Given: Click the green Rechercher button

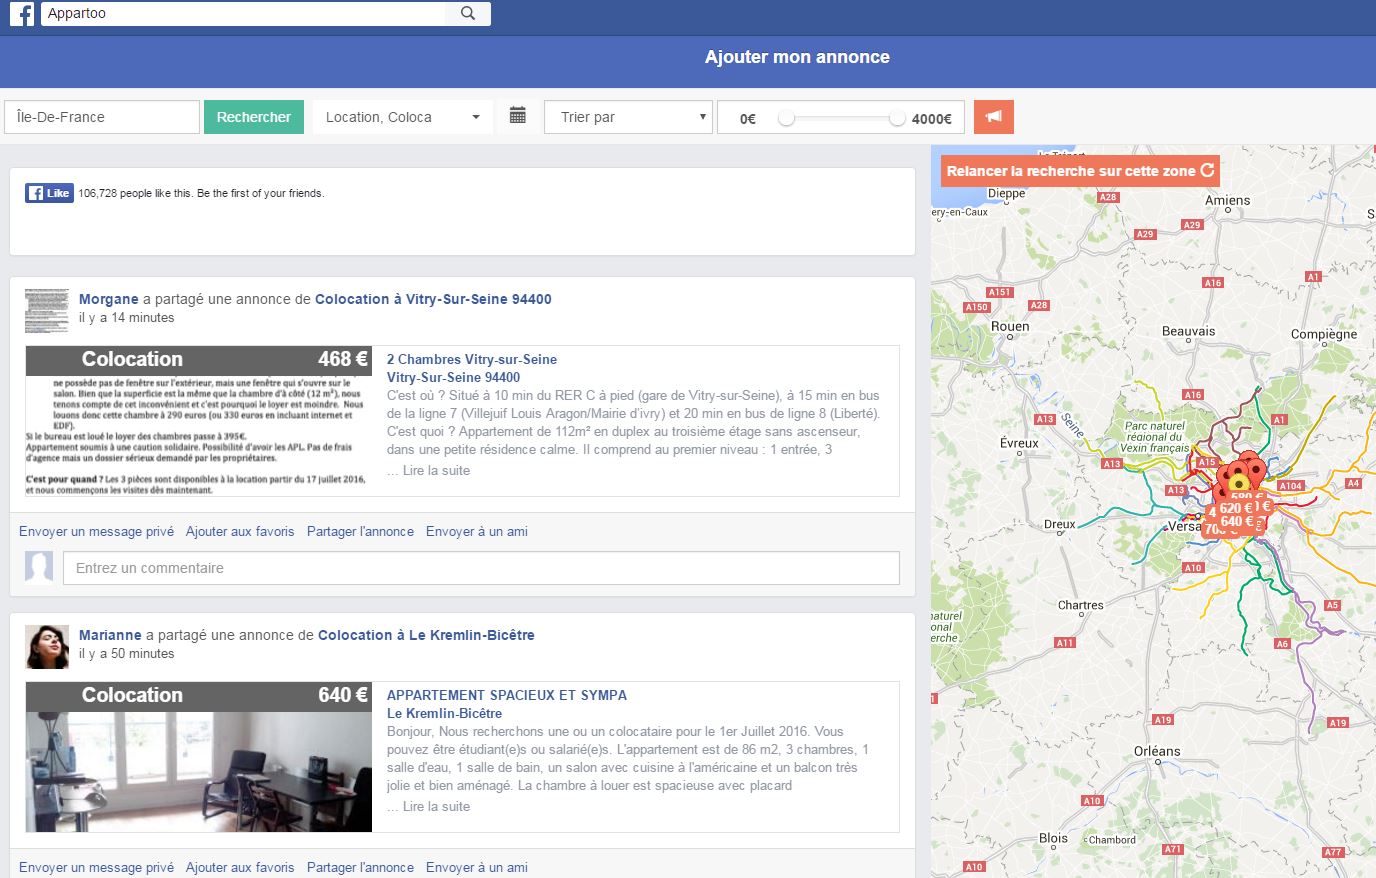Looking at the screenshot, I should pyautogui.click(x=254, y=117).
